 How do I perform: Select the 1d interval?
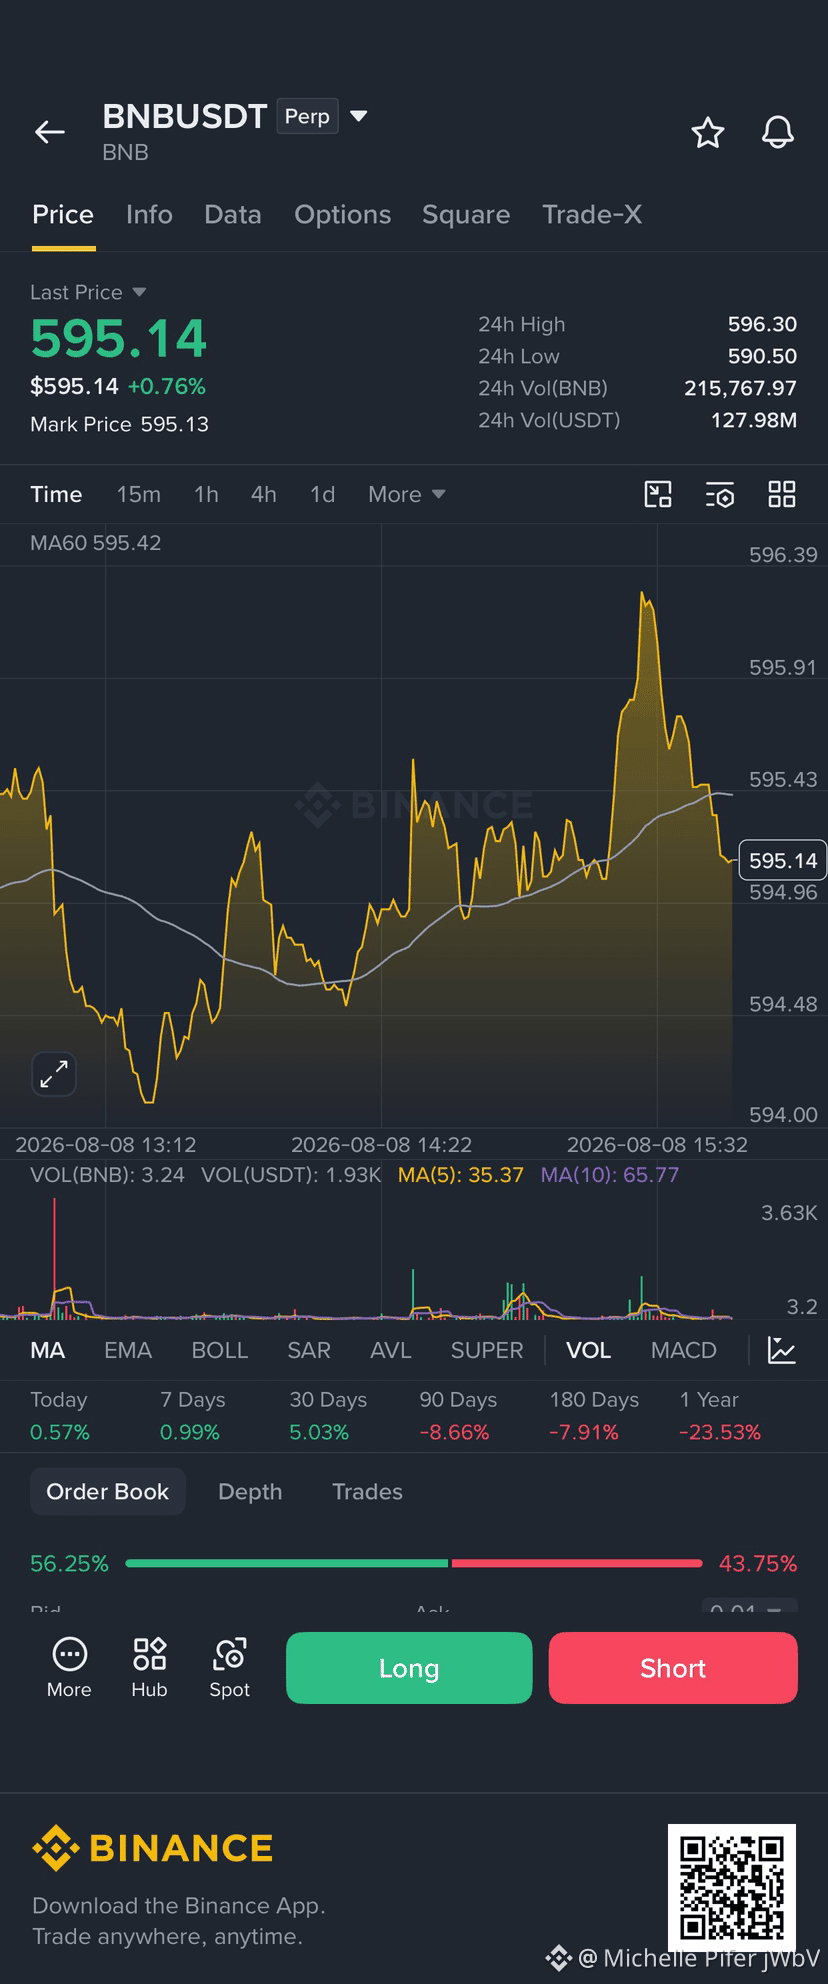322,494
